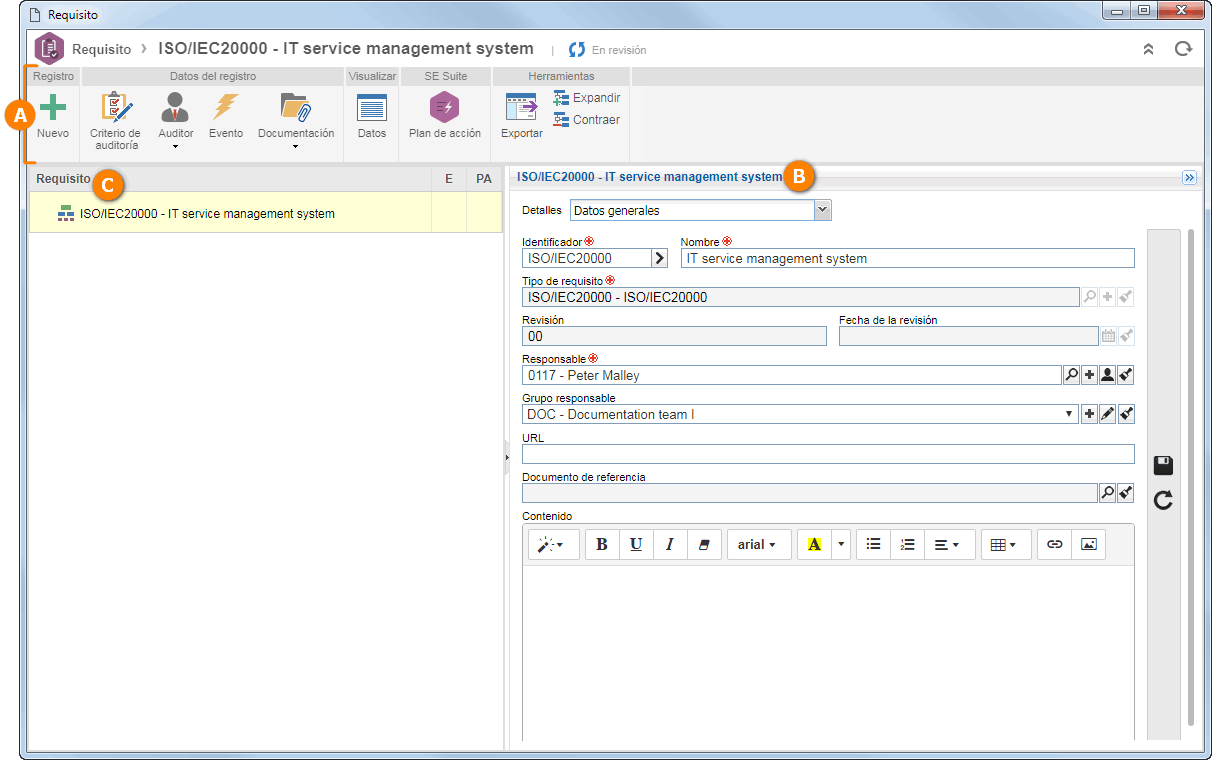Click the Requisito breadcrumb link
Image resolution: width=1212 pixels, height=760 pixels.
pyautogui.click(x=101, y=49)
